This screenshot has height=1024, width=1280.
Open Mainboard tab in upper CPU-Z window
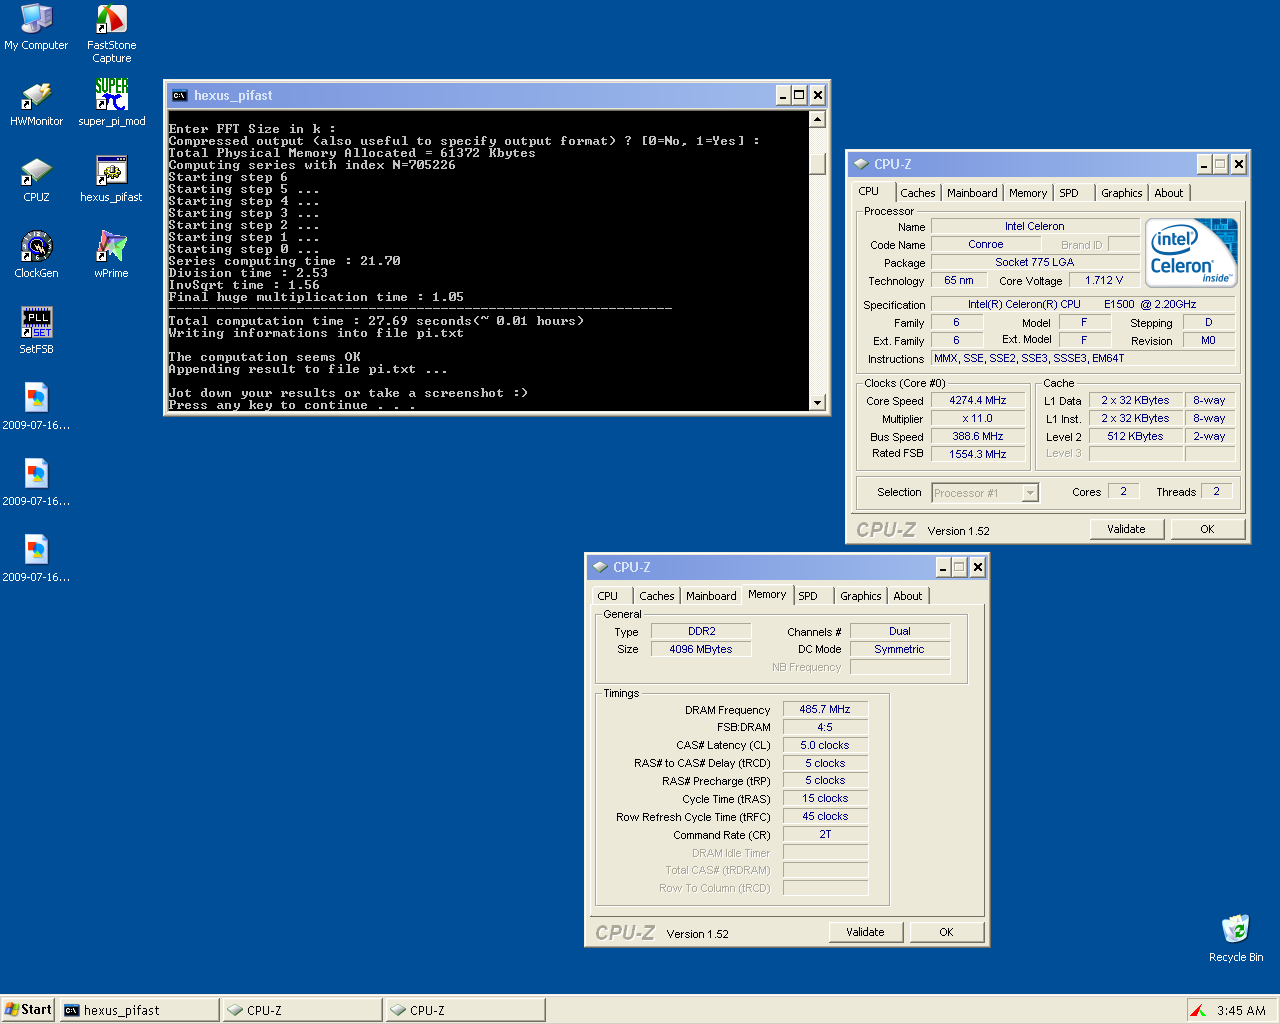[972, 193]
